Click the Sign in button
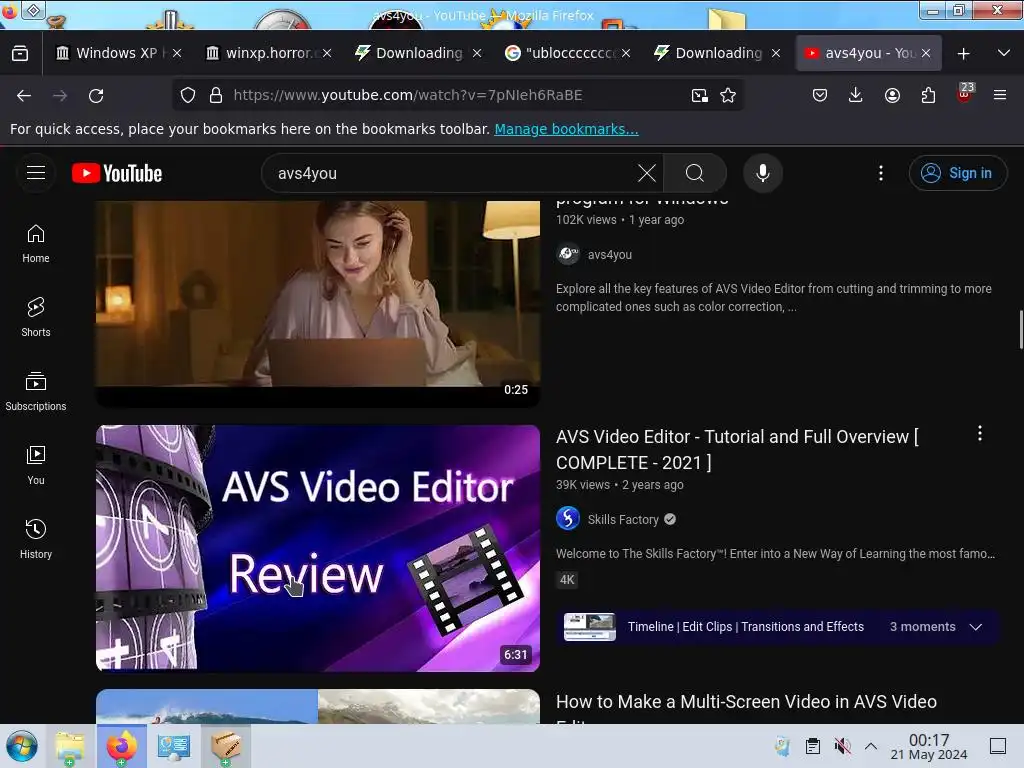The image size is (1024, 768). [x=958, y=173]
